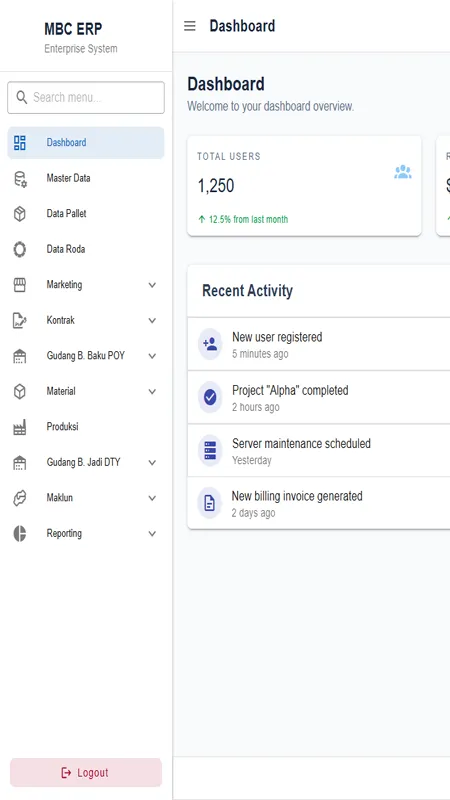This screenshot has width=450, height=800.
Task: Open Gudang B. Jadi DTY menu
Action: [86, 463]
